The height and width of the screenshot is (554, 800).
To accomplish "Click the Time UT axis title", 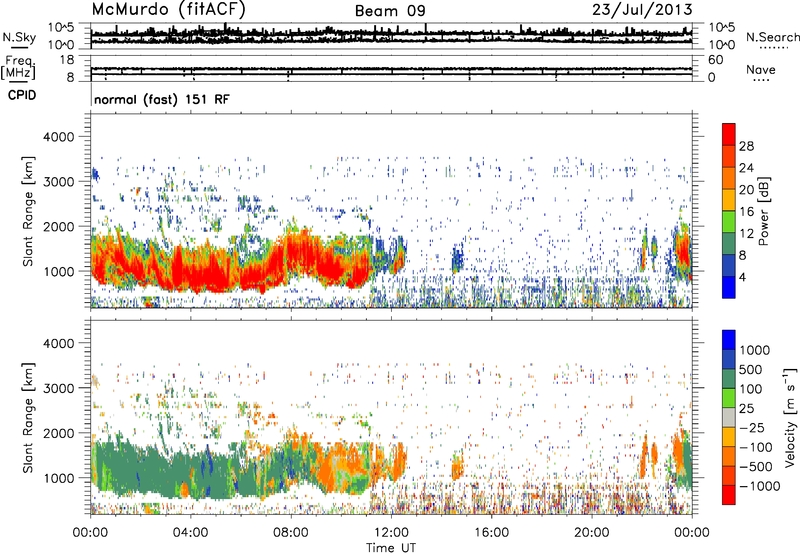I will click(x=391, y=548).
